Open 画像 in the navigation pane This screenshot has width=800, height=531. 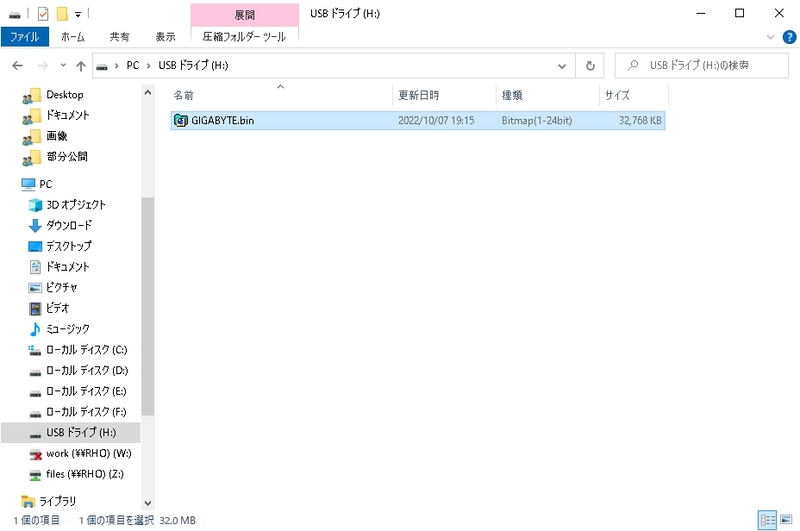[x=56, y=136]
